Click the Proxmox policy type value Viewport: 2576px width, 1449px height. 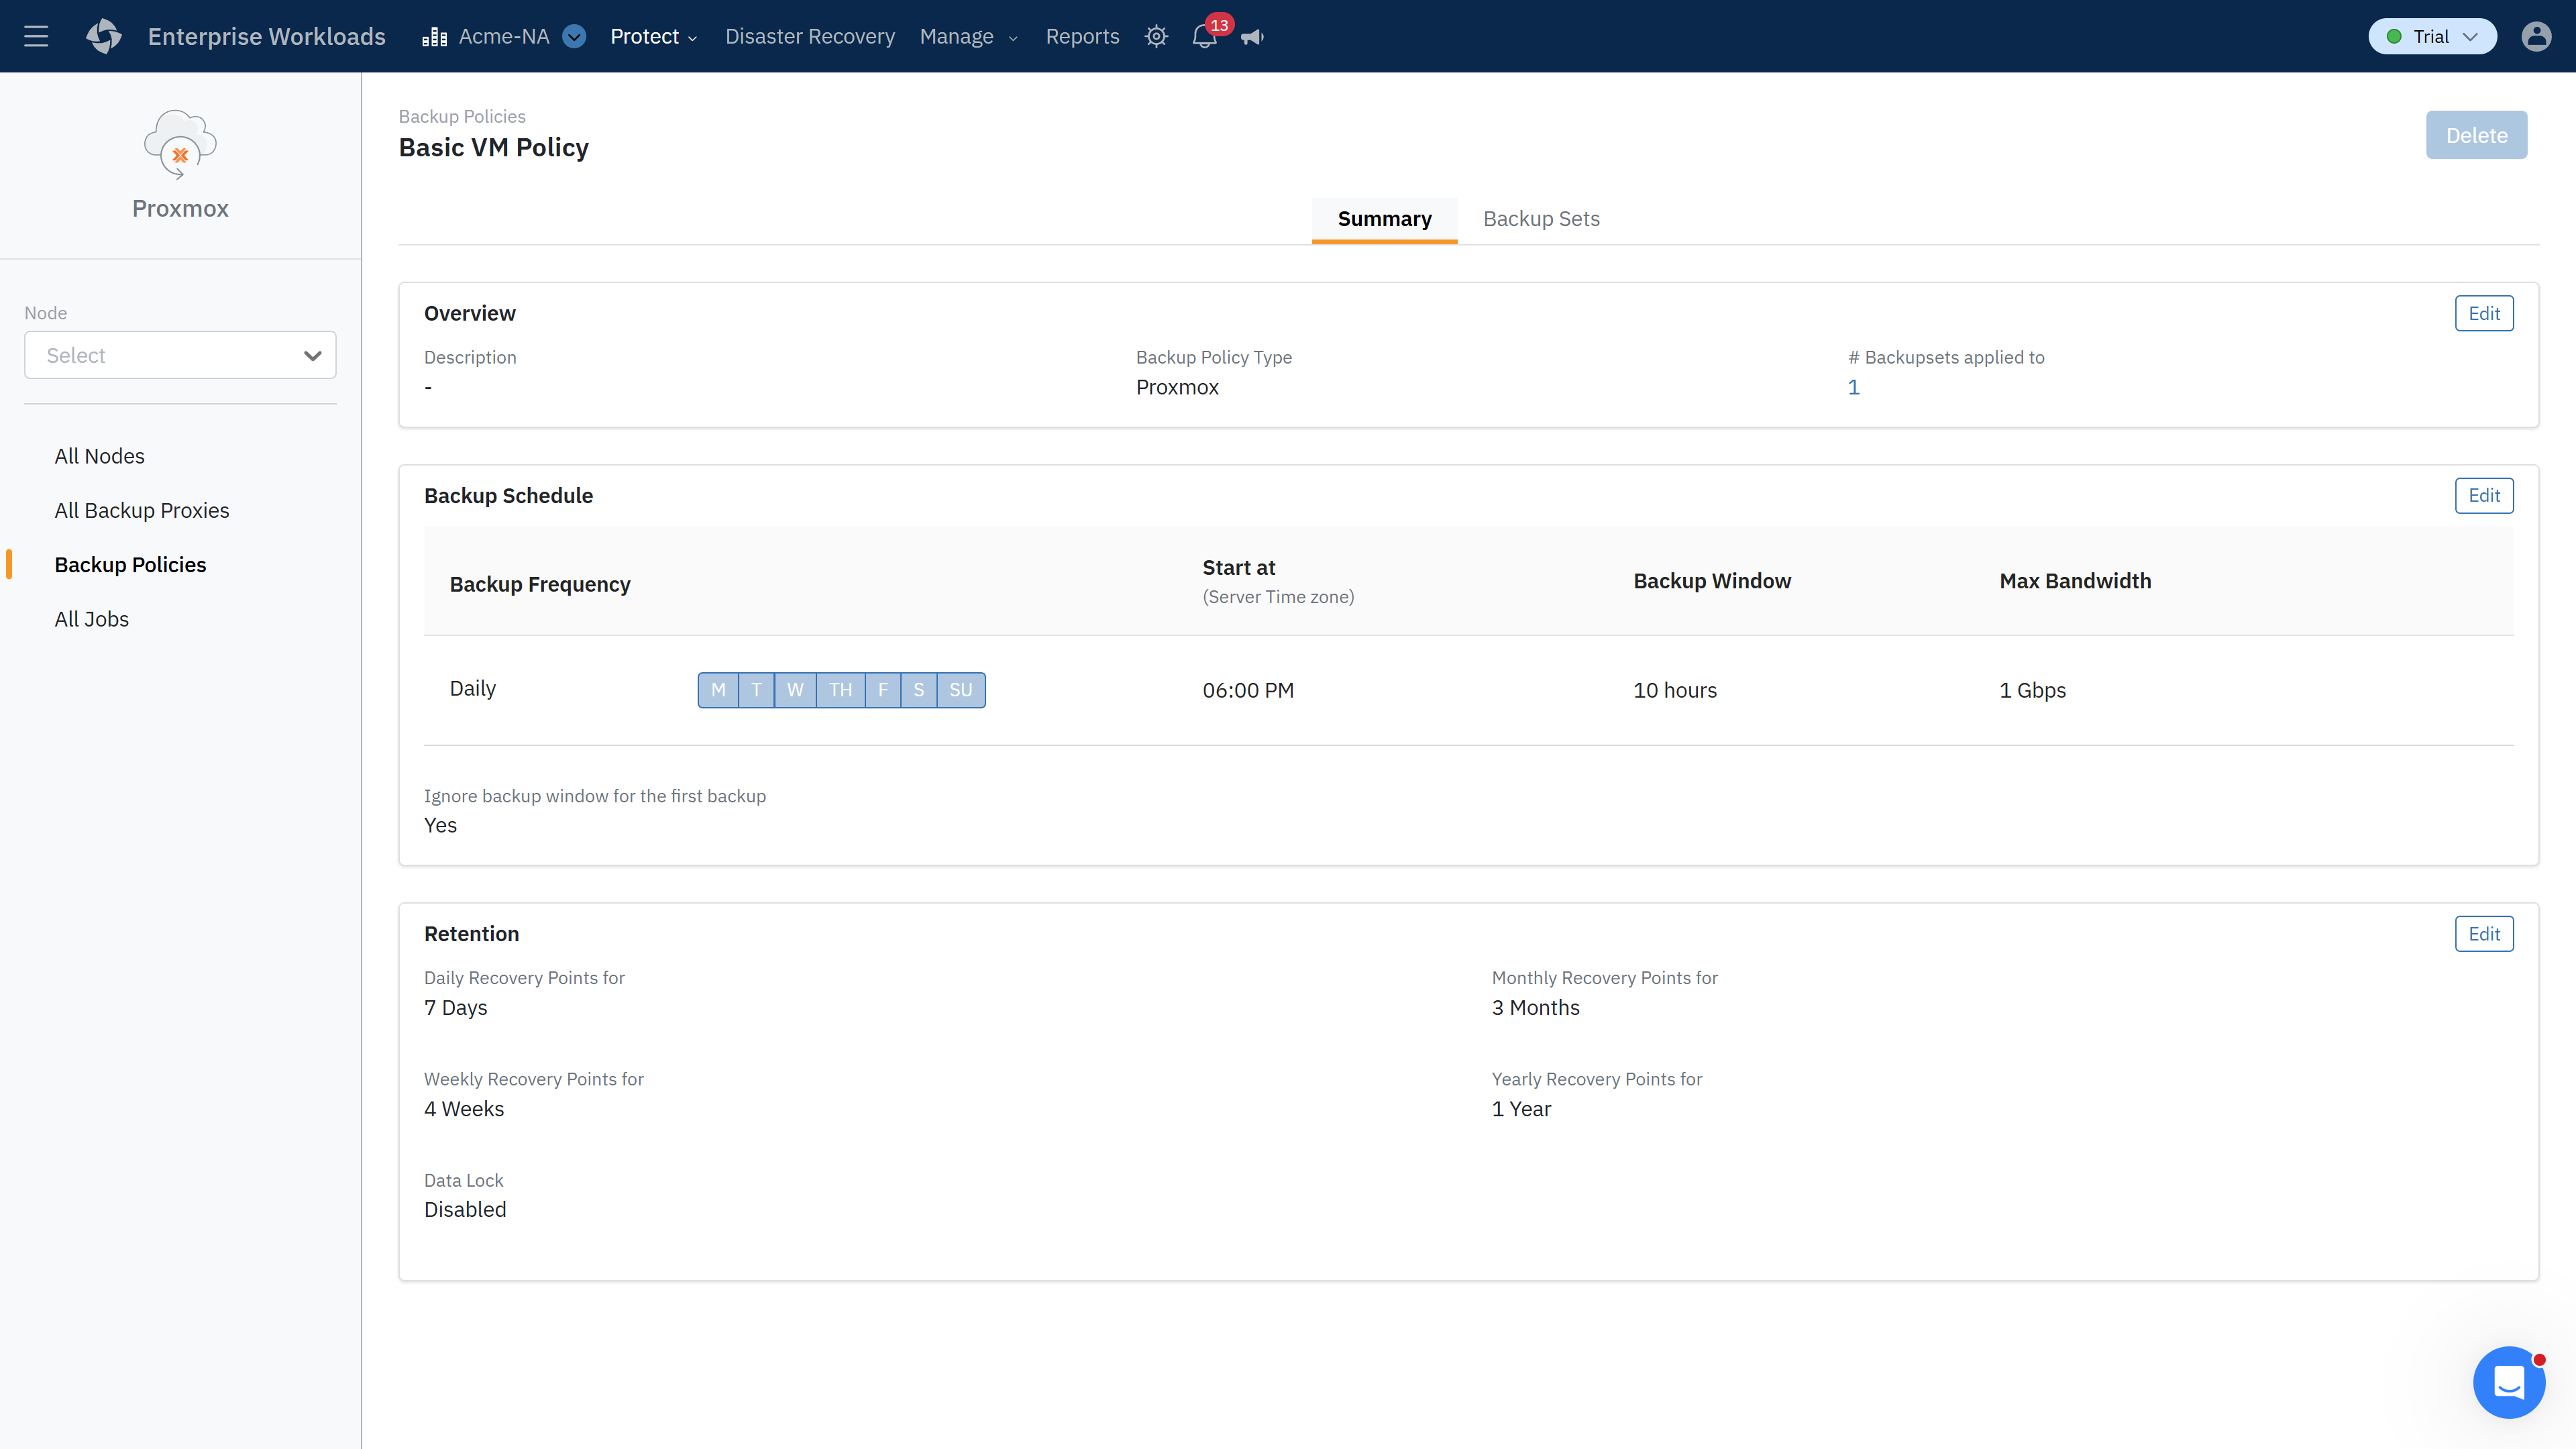[x=1177, y=387]
